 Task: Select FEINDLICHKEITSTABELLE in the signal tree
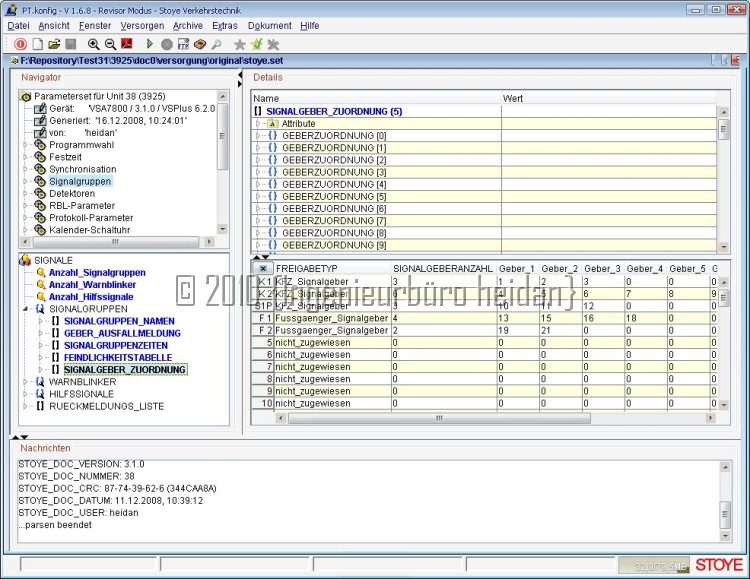tap(117, 357)
